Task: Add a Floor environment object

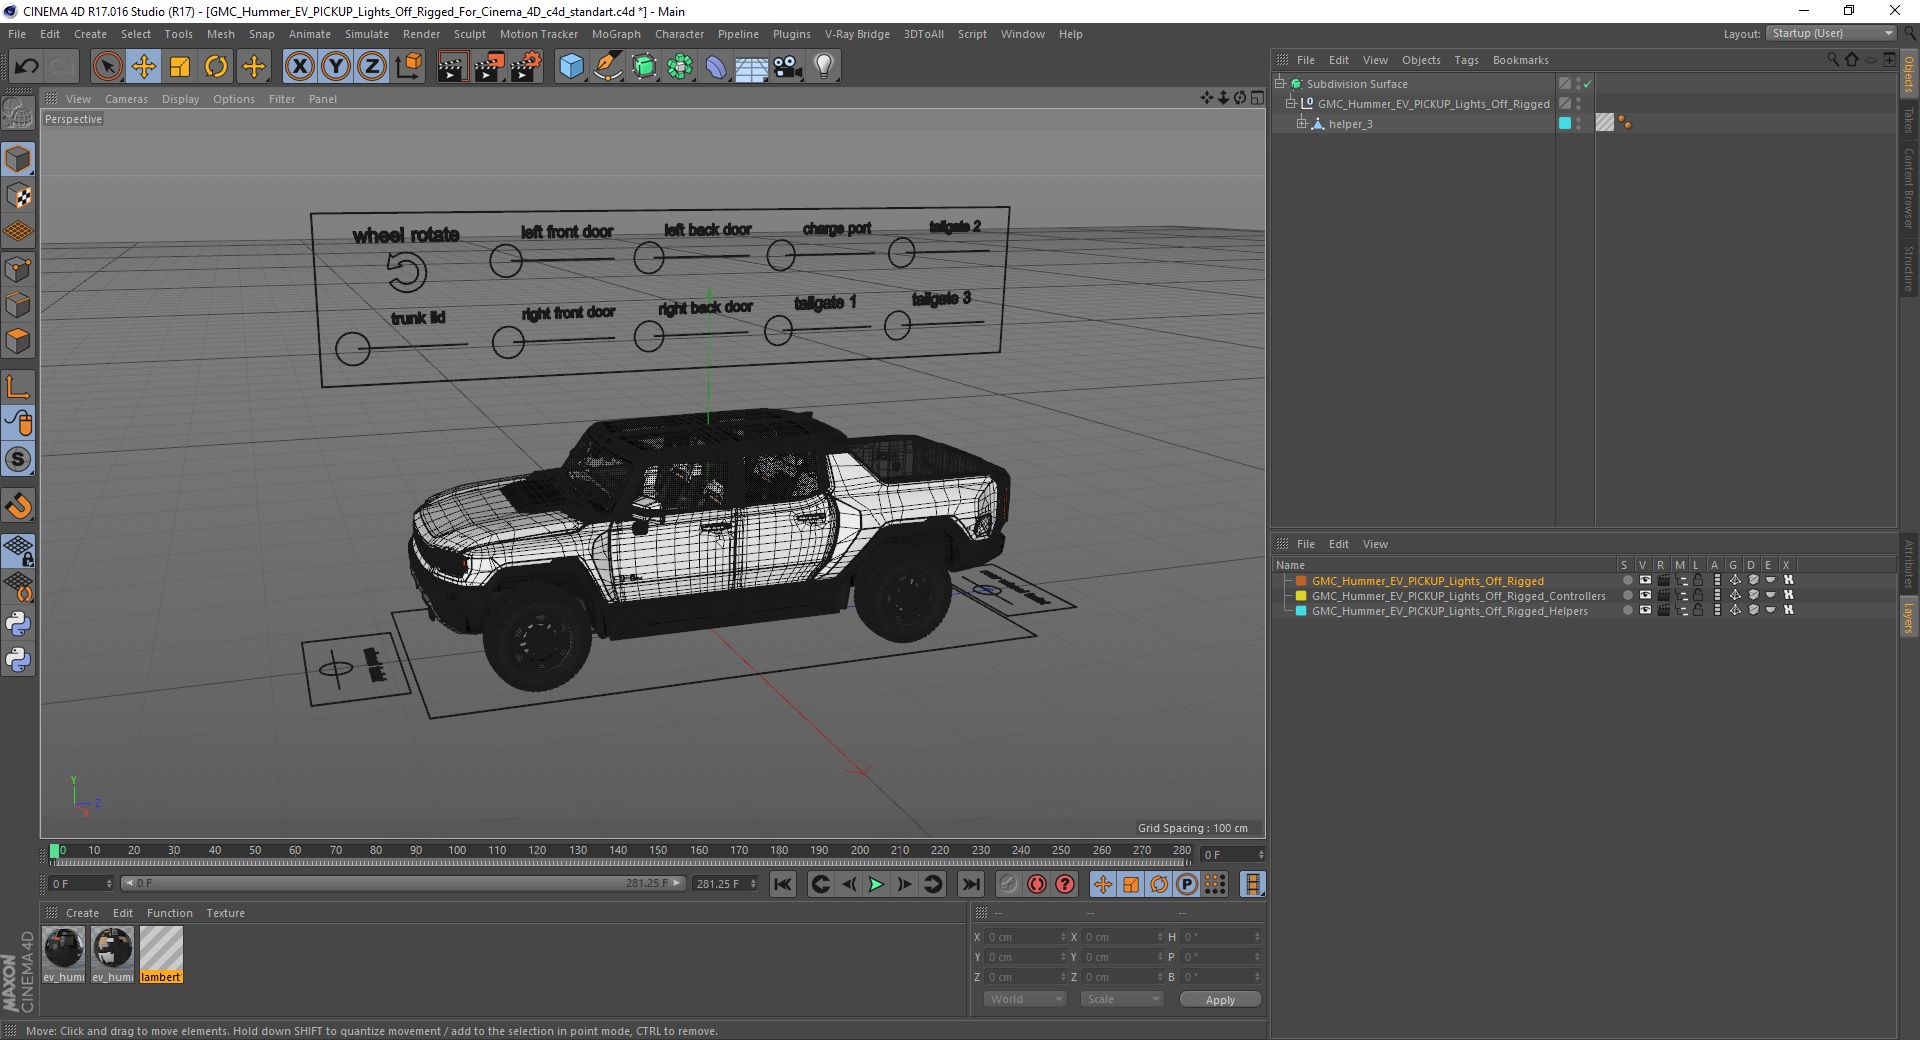Action: click(752, 66)
